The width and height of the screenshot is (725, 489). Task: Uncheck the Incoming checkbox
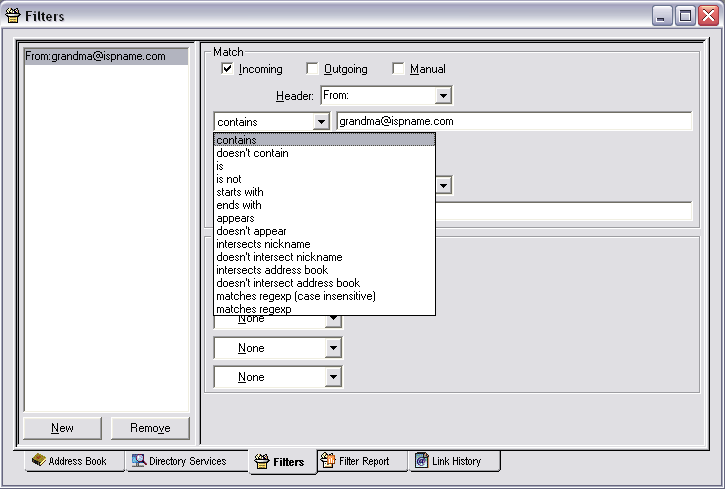pyautogui.click(x=227, y=69)
